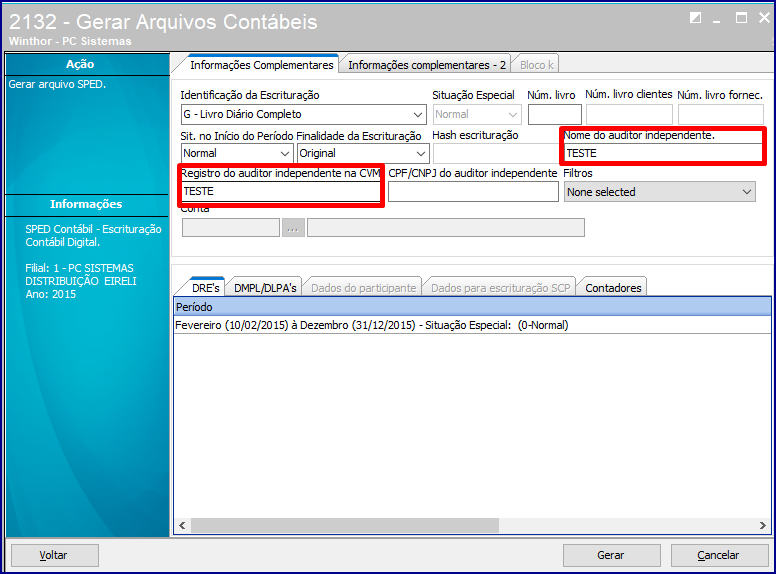Viewport: 776px width, 574px height.
Task: Click the Informações panel header
Action: 87,204
